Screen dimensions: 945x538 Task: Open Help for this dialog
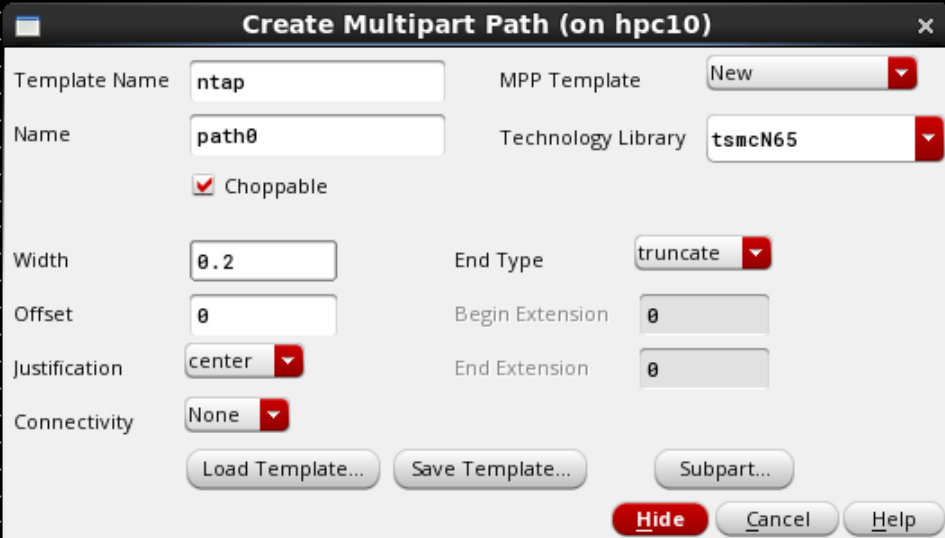[893, 519]
